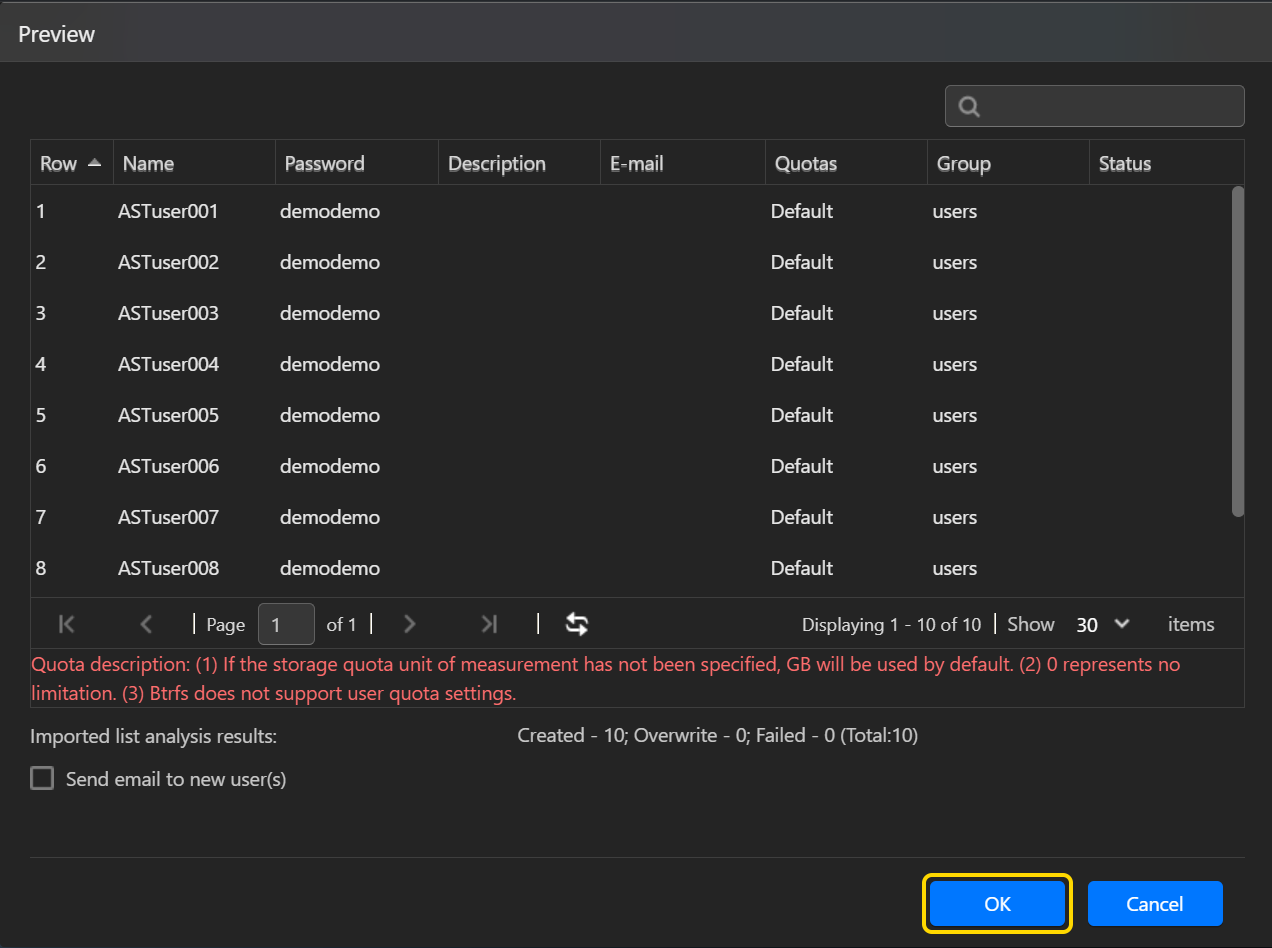Sort by the Group column header
The width and height of the screenshot is (1272, 948).
[963, 164]
